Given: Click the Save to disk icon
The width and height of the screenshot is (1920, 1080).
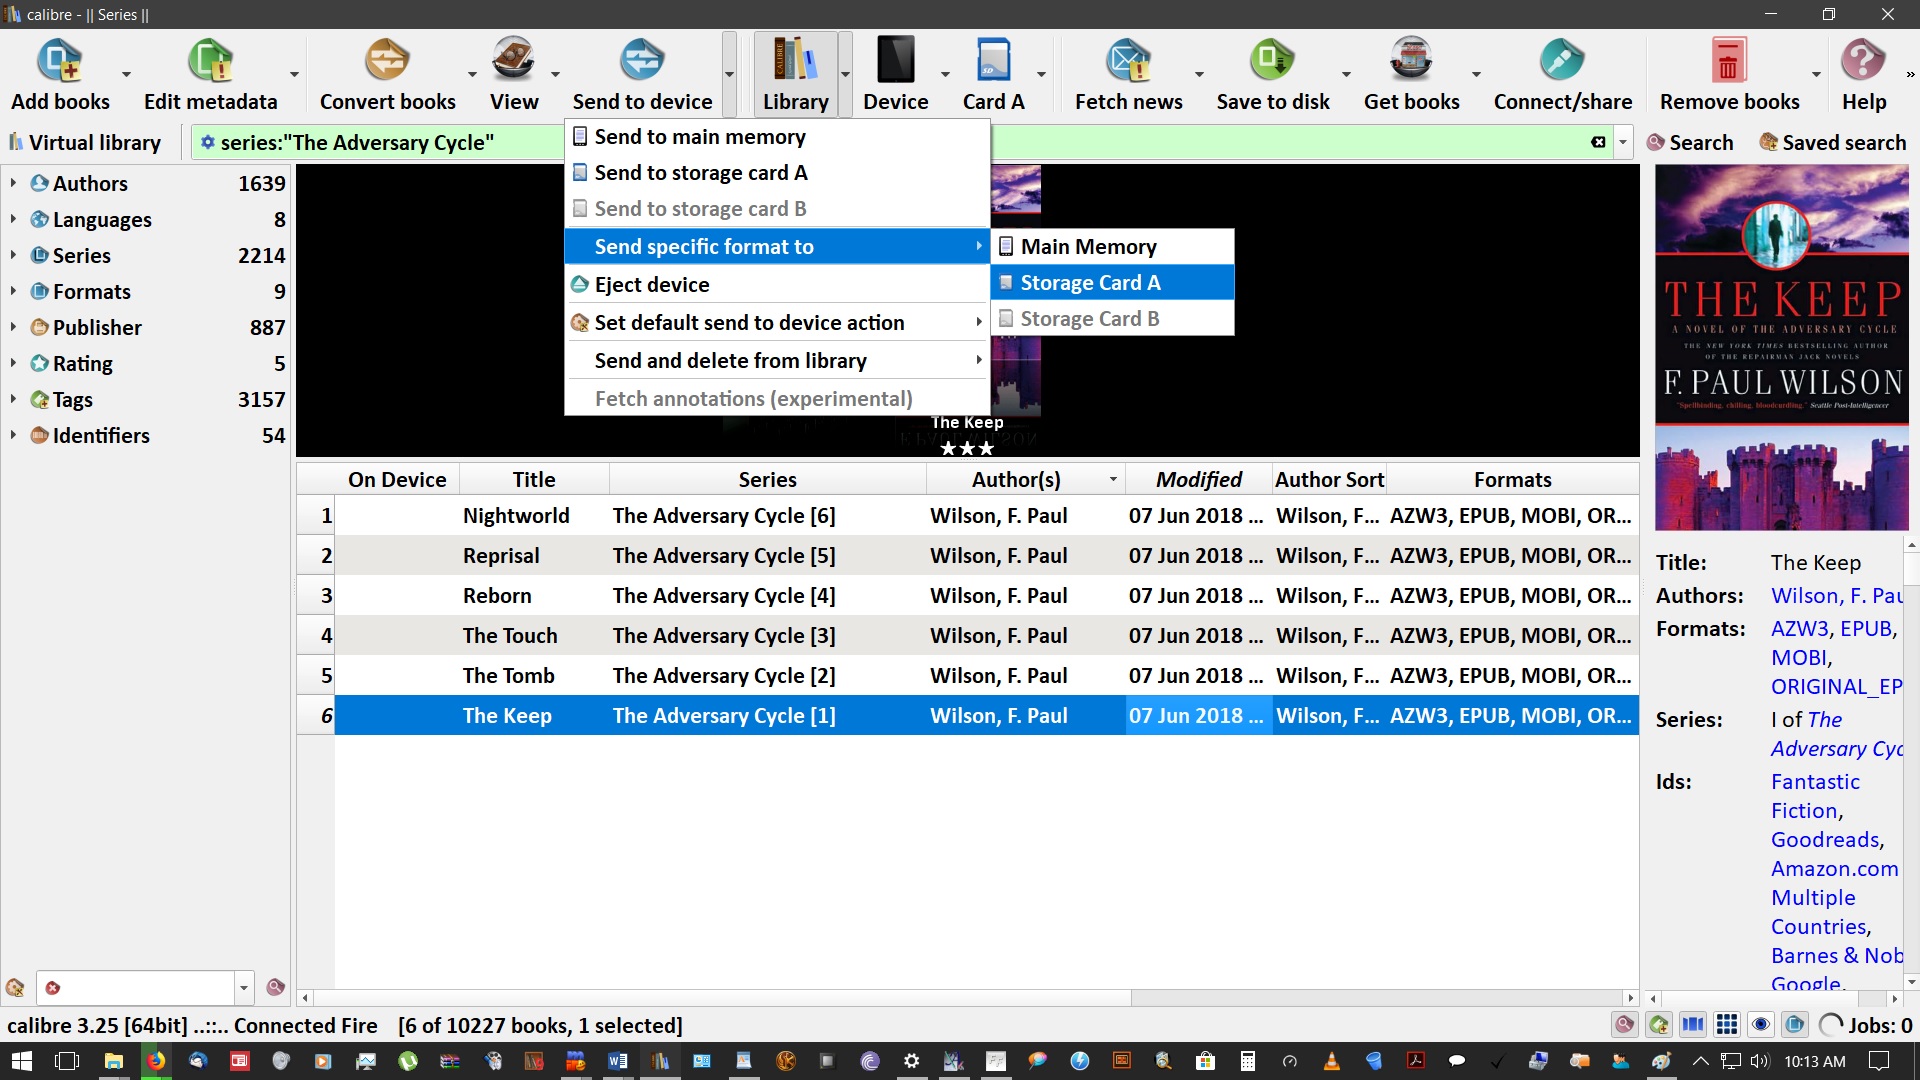Looking at the screenshot, I should coord(1272,62).
